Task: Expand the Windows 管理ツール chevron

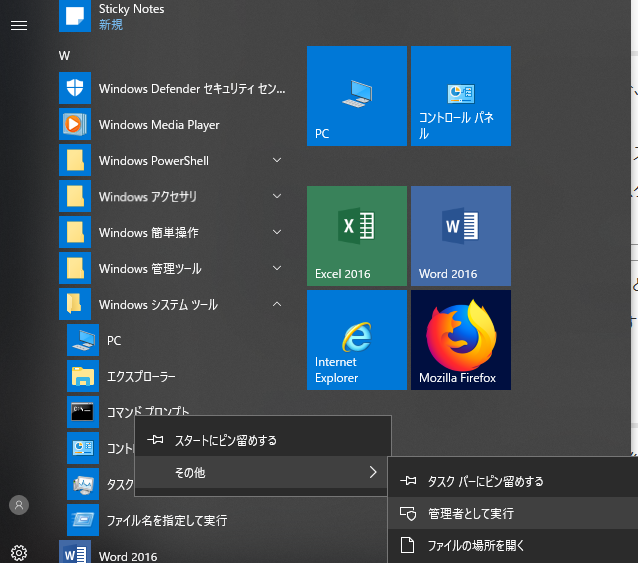Action: 277,268
